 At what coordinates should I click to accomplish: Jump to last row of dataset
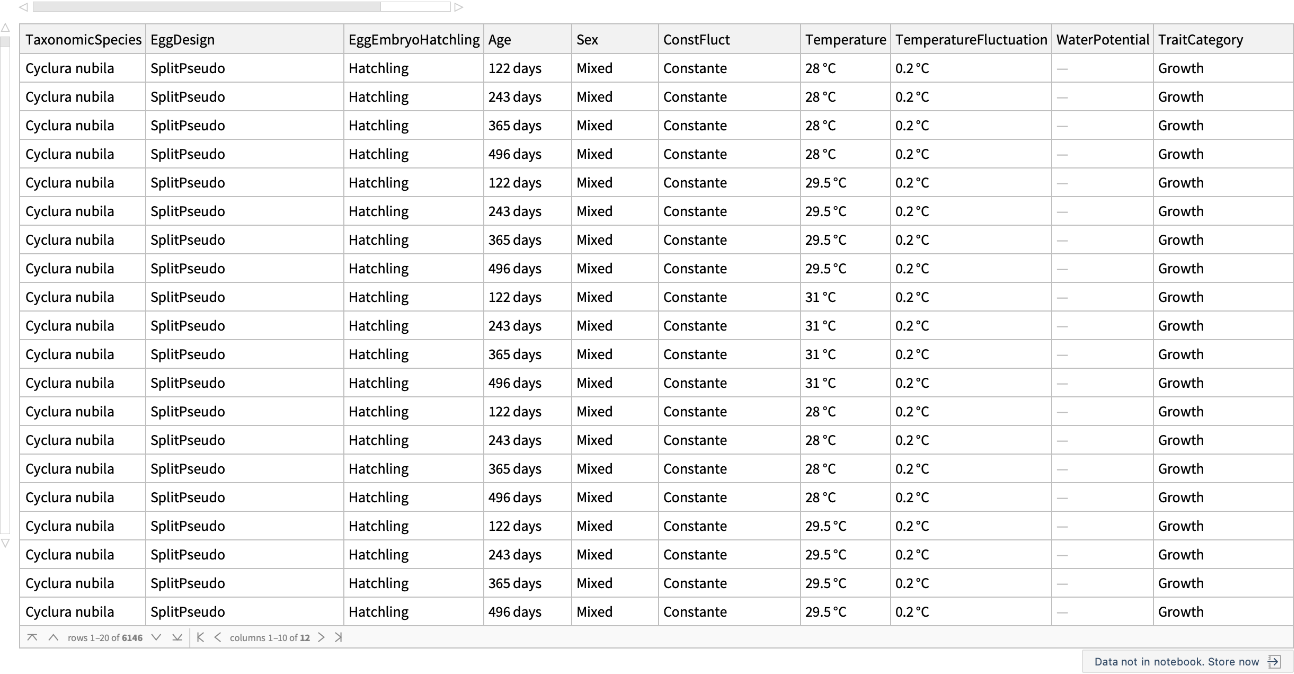[177, 637]
